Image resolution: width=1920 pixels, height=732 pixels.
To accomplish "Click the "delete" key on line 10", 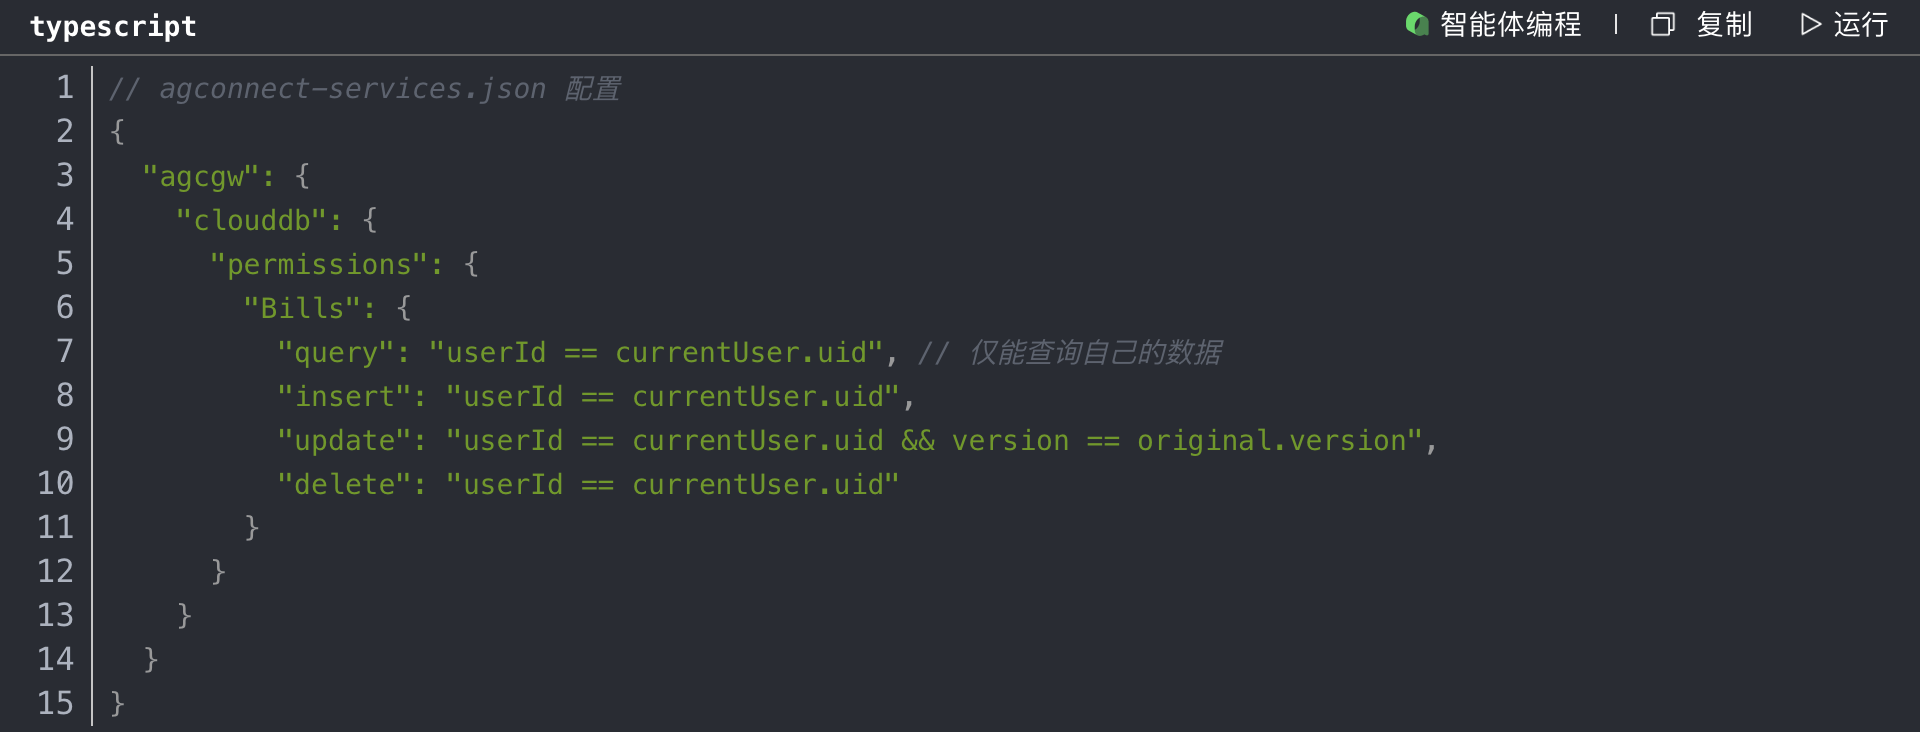I will pos(344,485).
